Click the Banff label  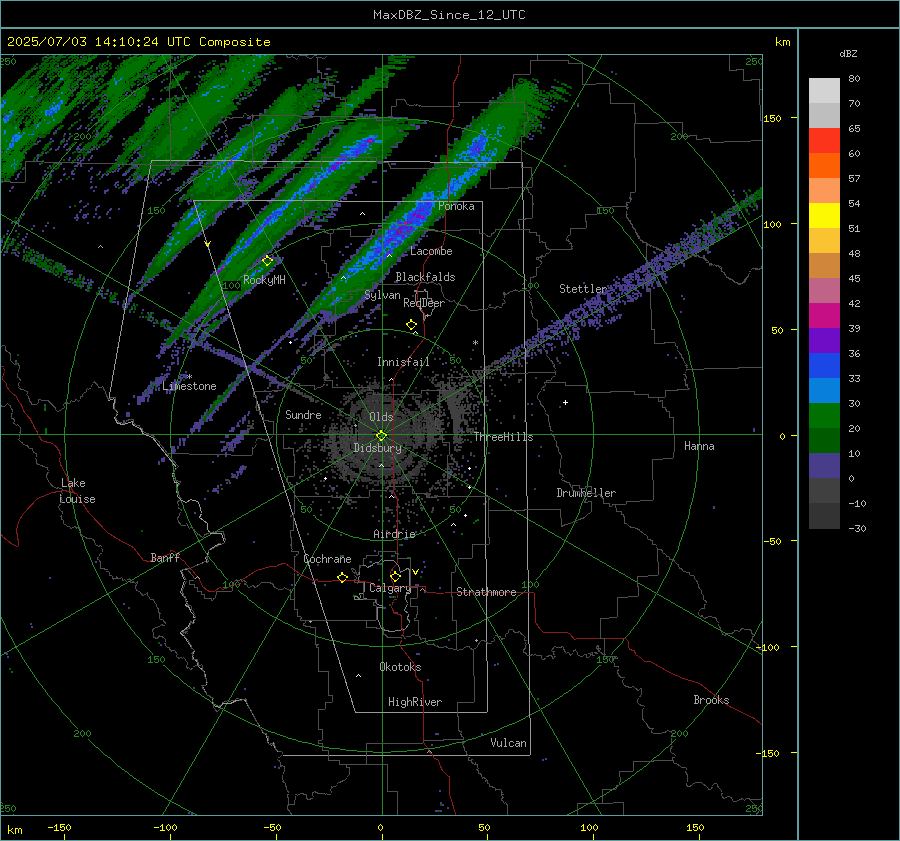point(165,557)
